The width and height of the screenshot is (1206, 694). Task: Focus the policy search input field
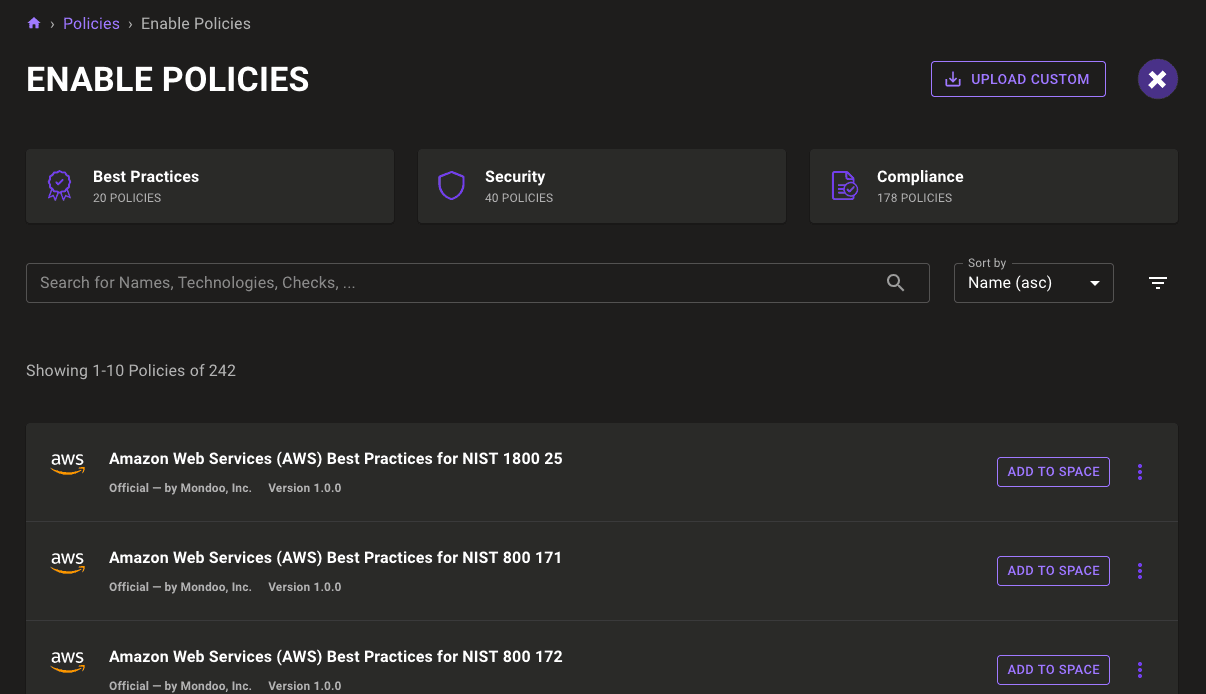[x=450, y=283]
